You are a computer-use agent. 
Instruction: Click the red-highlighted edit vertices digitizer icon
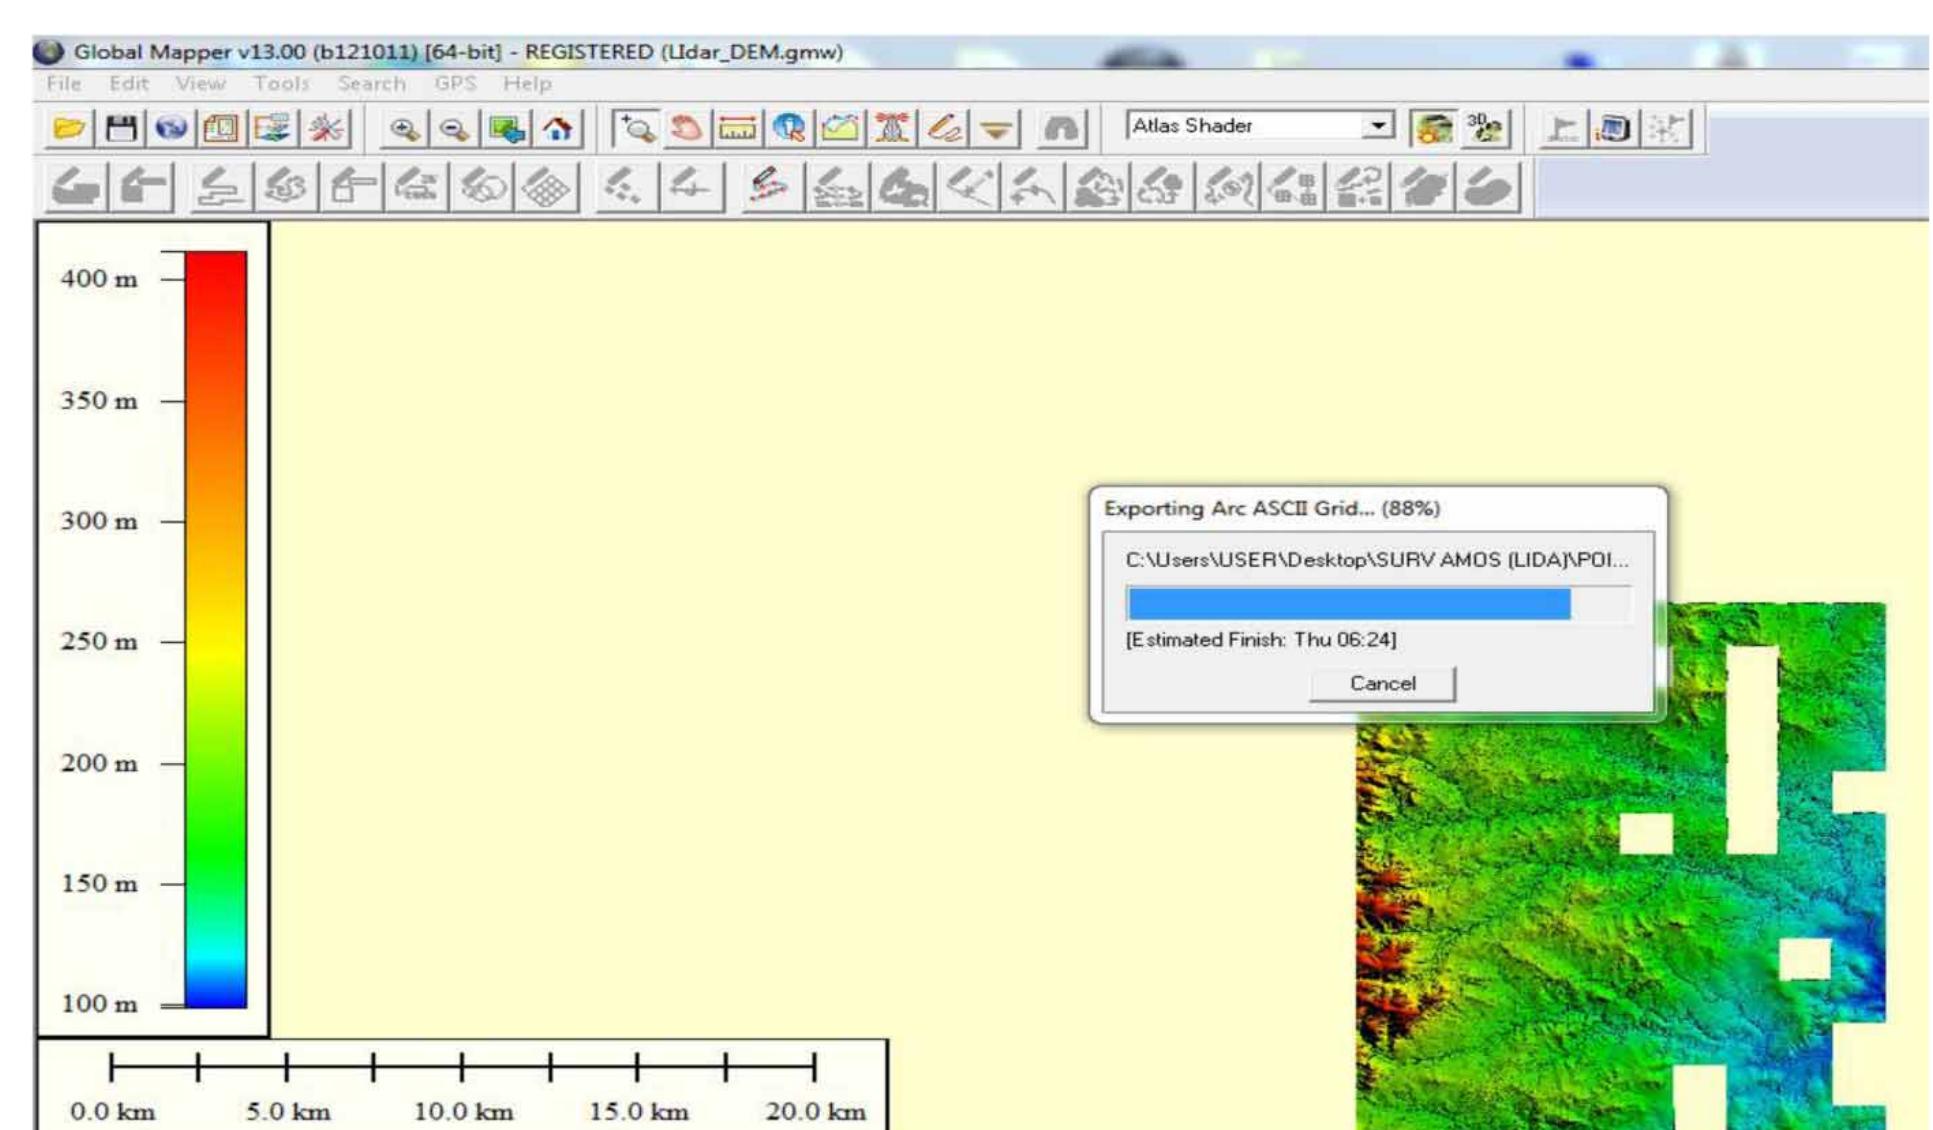coord(768,187)
